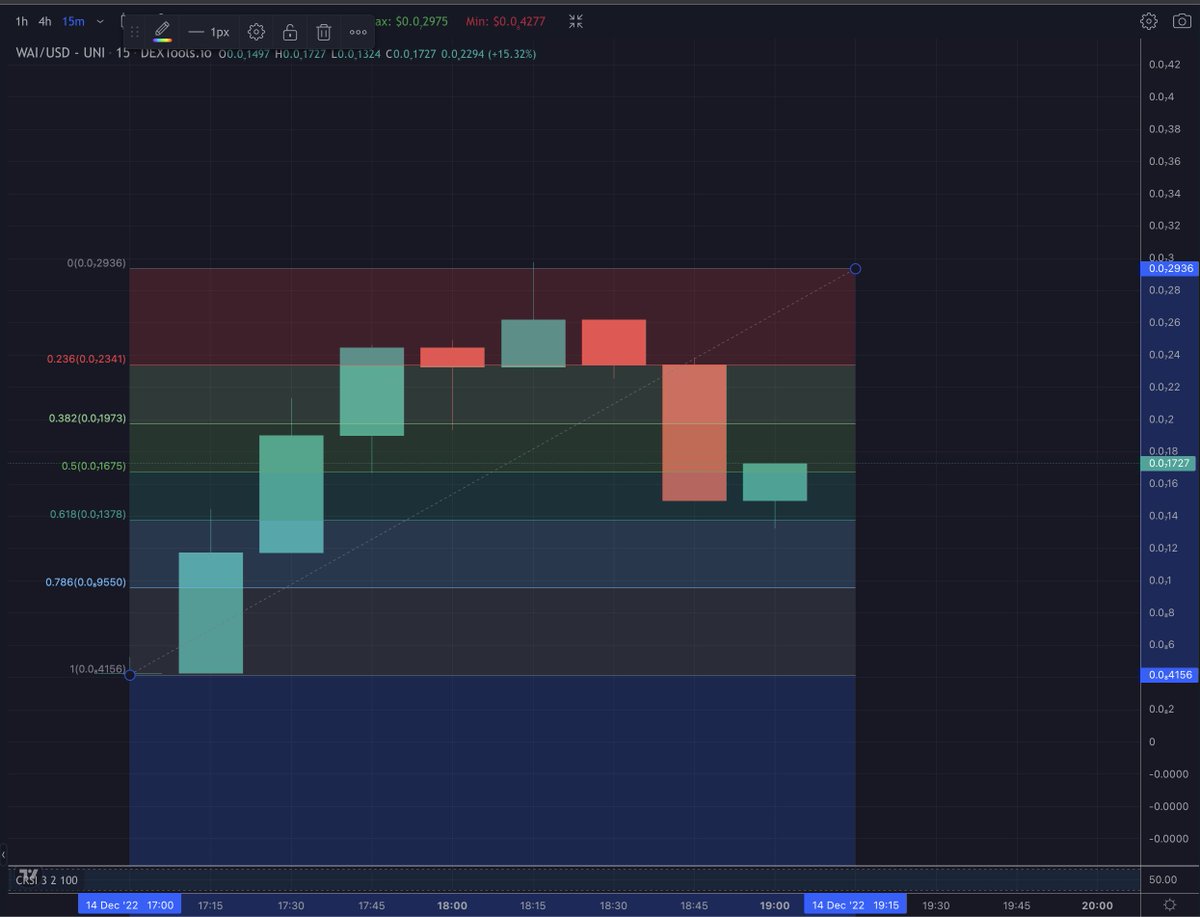Screen dimensions: 1200x917
Task: Collapse chart with fullscreen arrows icon
Action: (x=576, y=21)
